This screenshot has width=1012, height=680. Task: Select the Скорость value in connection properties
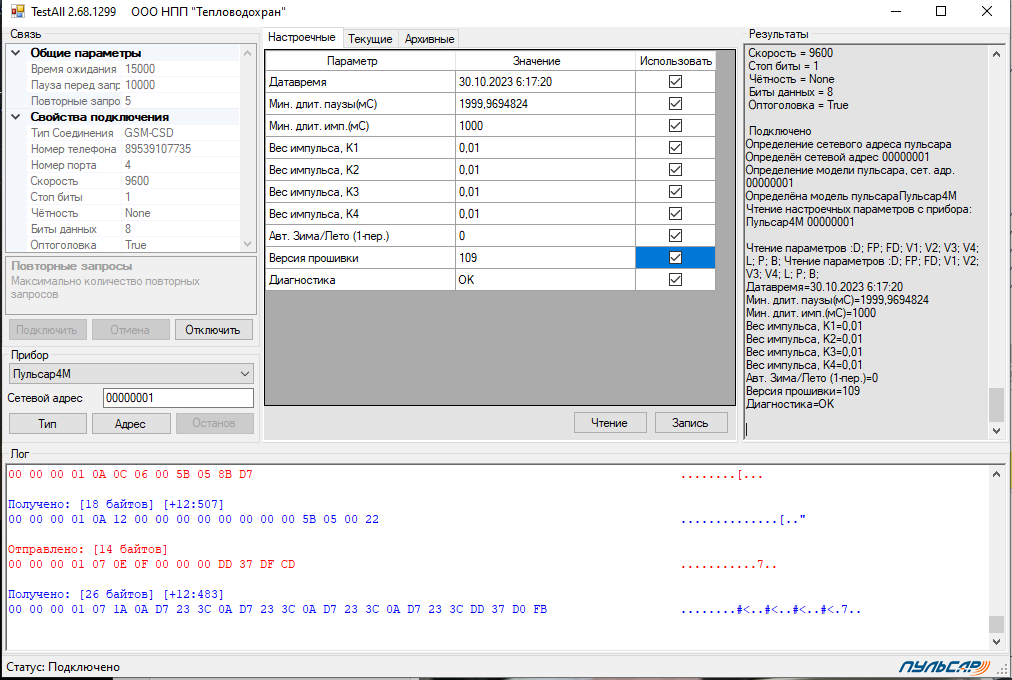180,181
